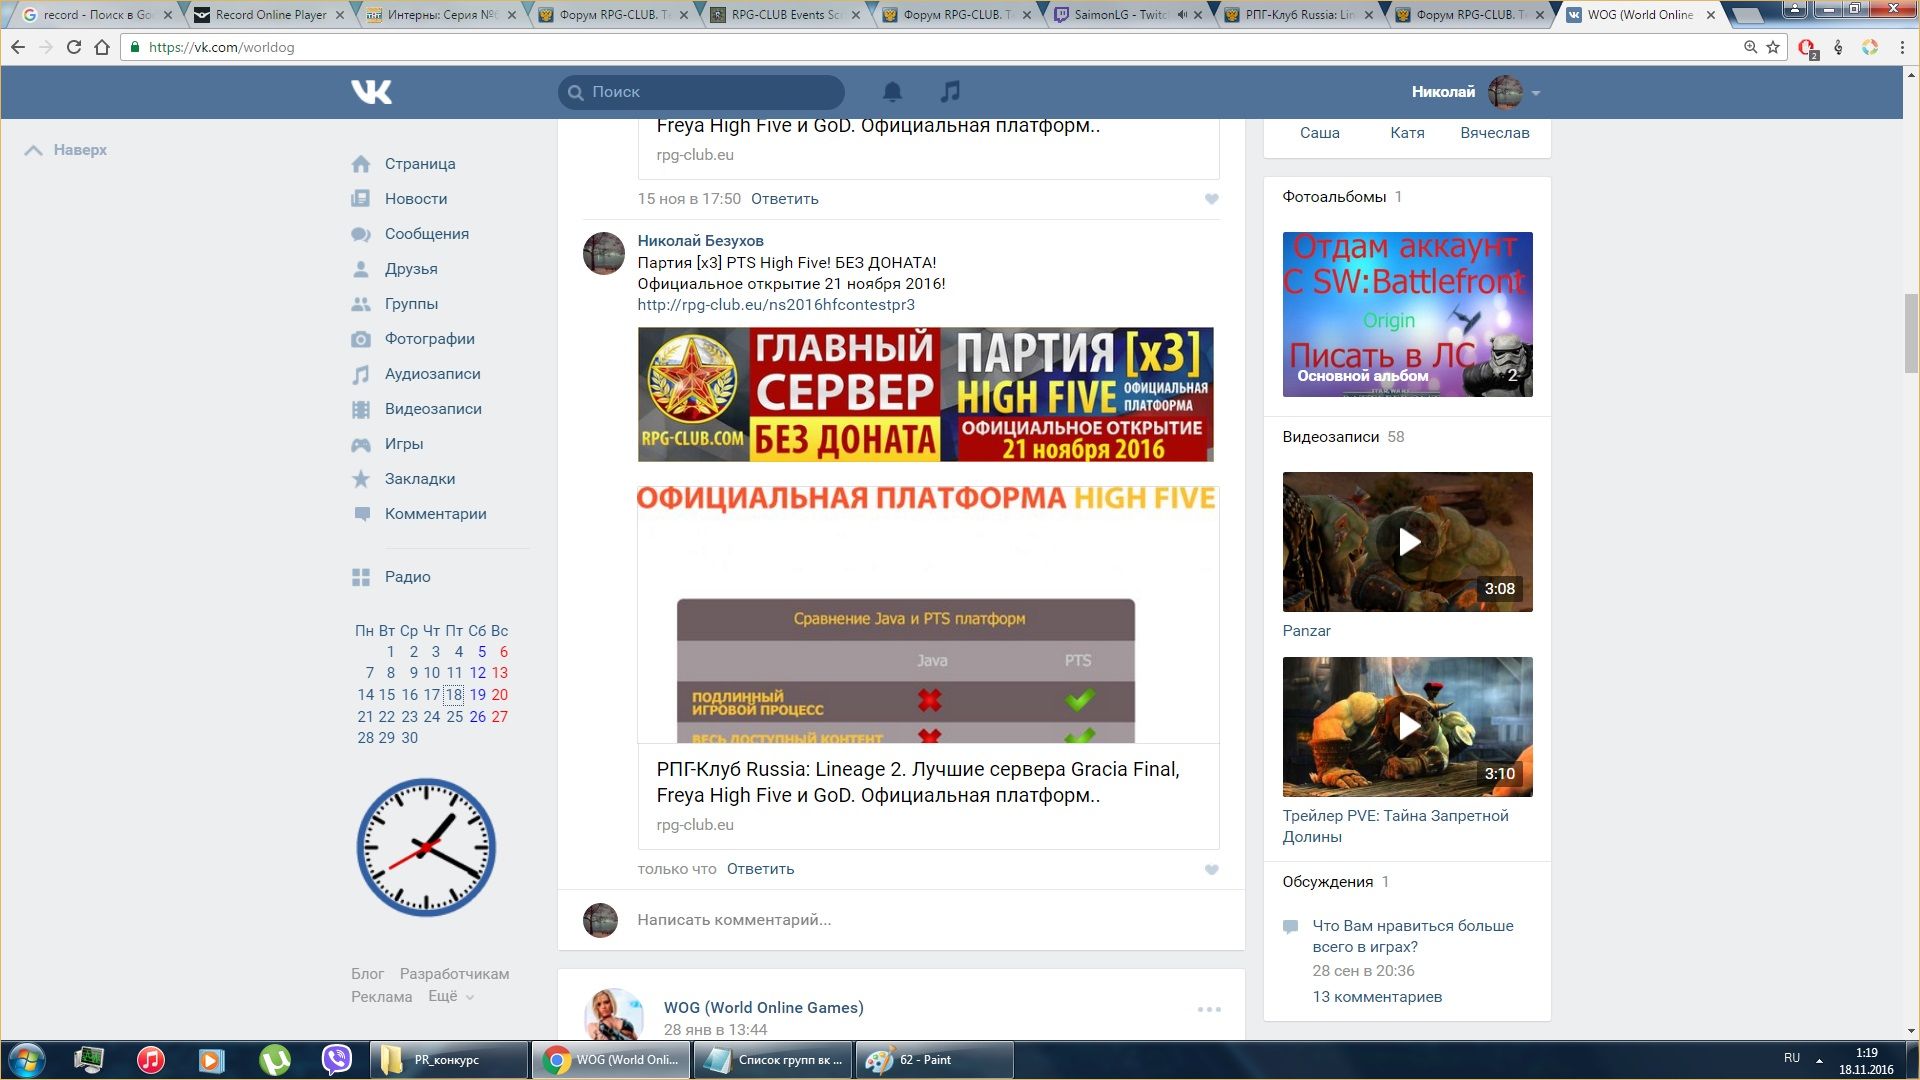Open the VK logo home icon
This screenshot has width=1920, height=1080.
point(371,92)
